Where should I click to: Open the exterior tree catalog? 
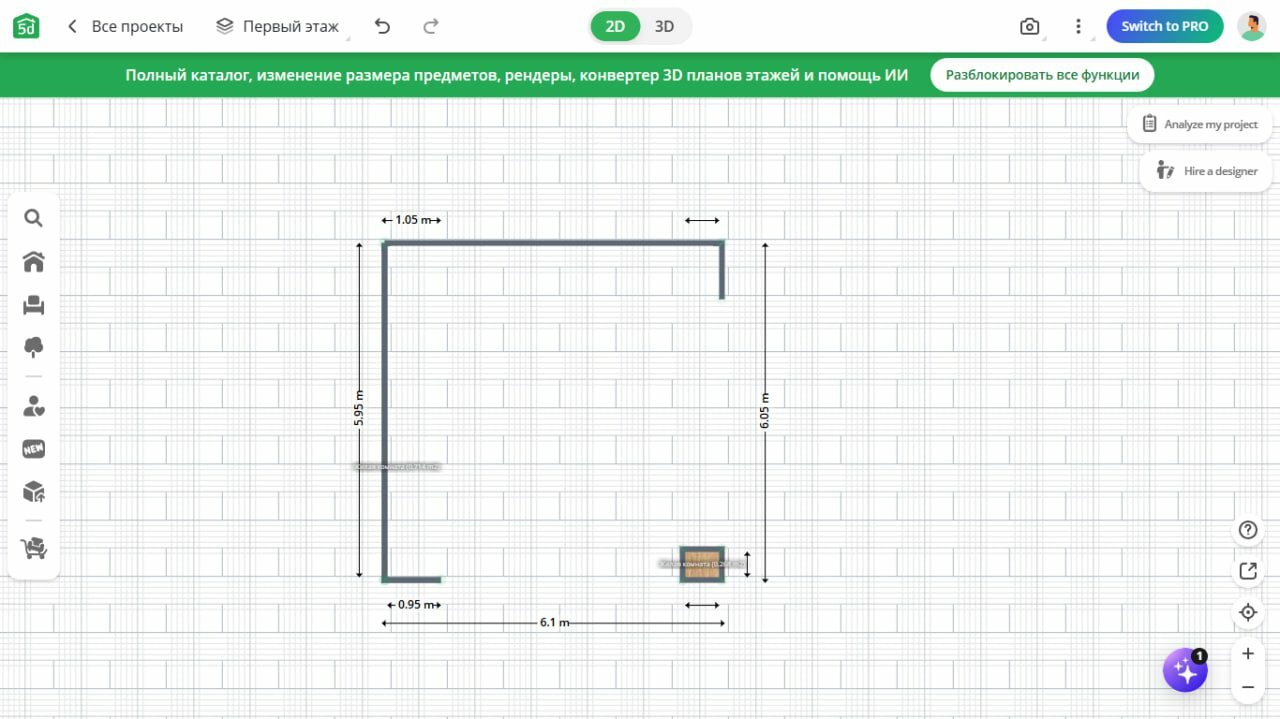[x=33, y=348]
